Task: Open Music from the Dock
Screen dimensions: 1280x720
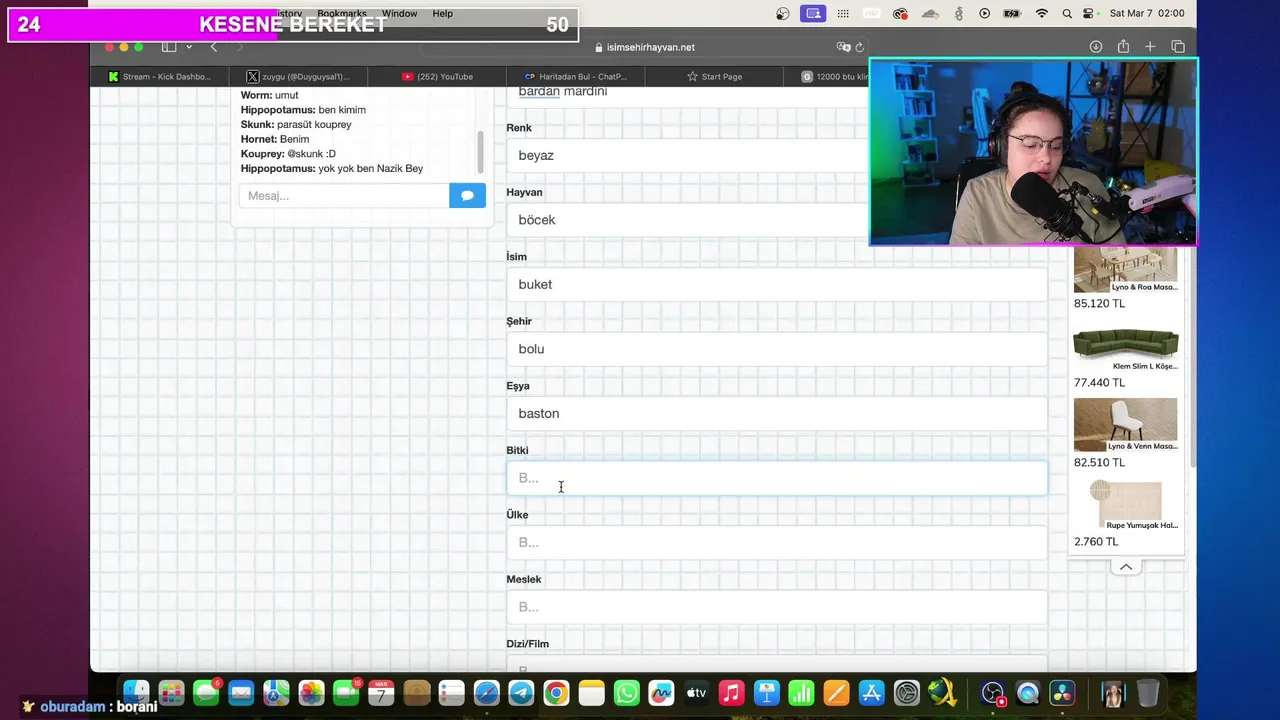Action: (731, 692)
